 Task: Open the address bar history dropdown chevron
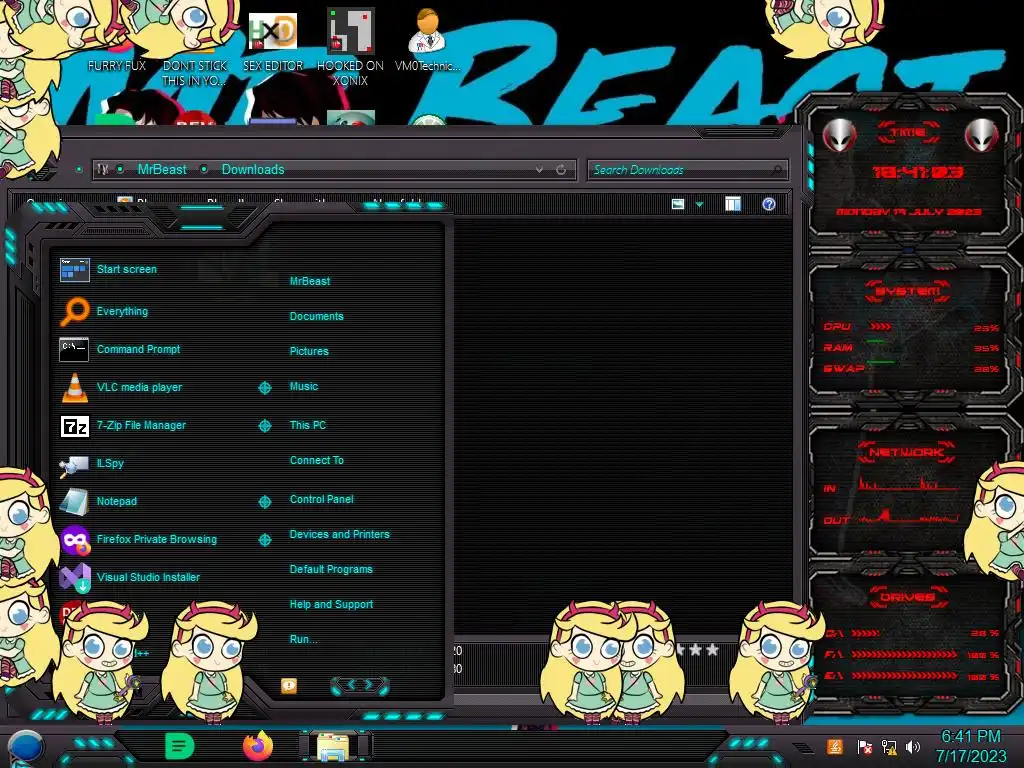click(539, 170)
